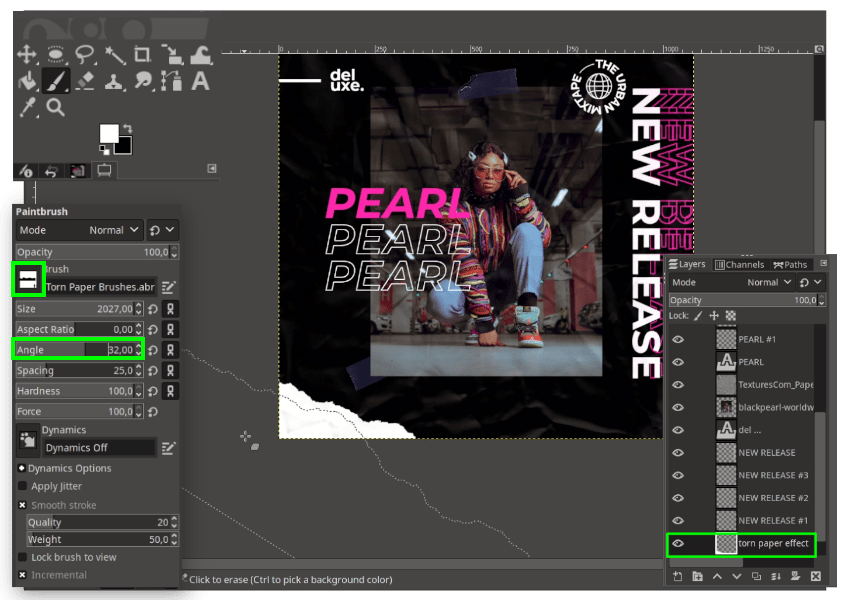The height and width of the screenshot is (600, 850).
Task: Edit the Torn Paper brush
Action: coord(169,287)
